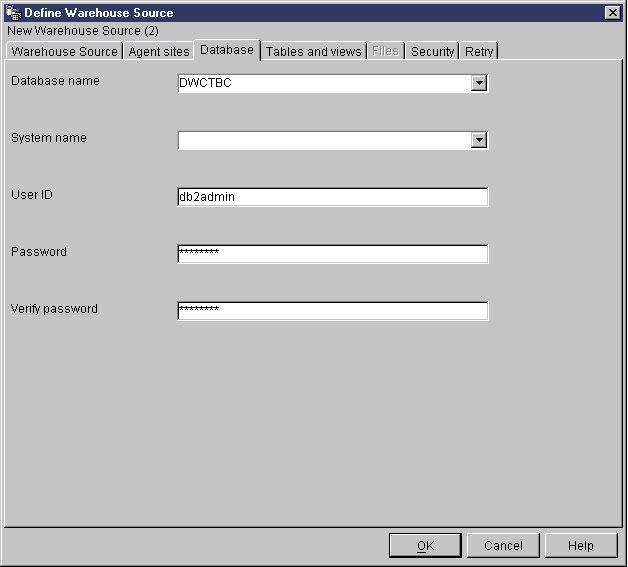Focus the Password input field

pos(333,254)
